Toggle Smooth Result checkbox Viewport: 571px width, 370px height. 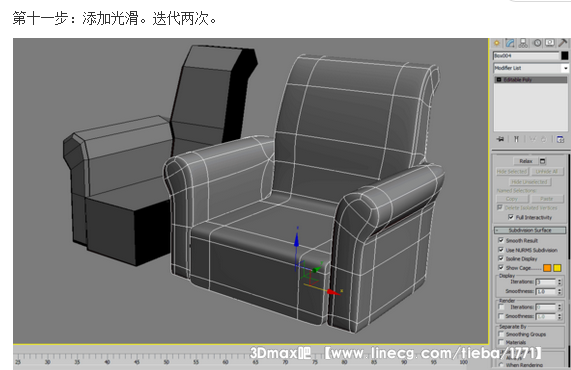[x=501, y=240]
